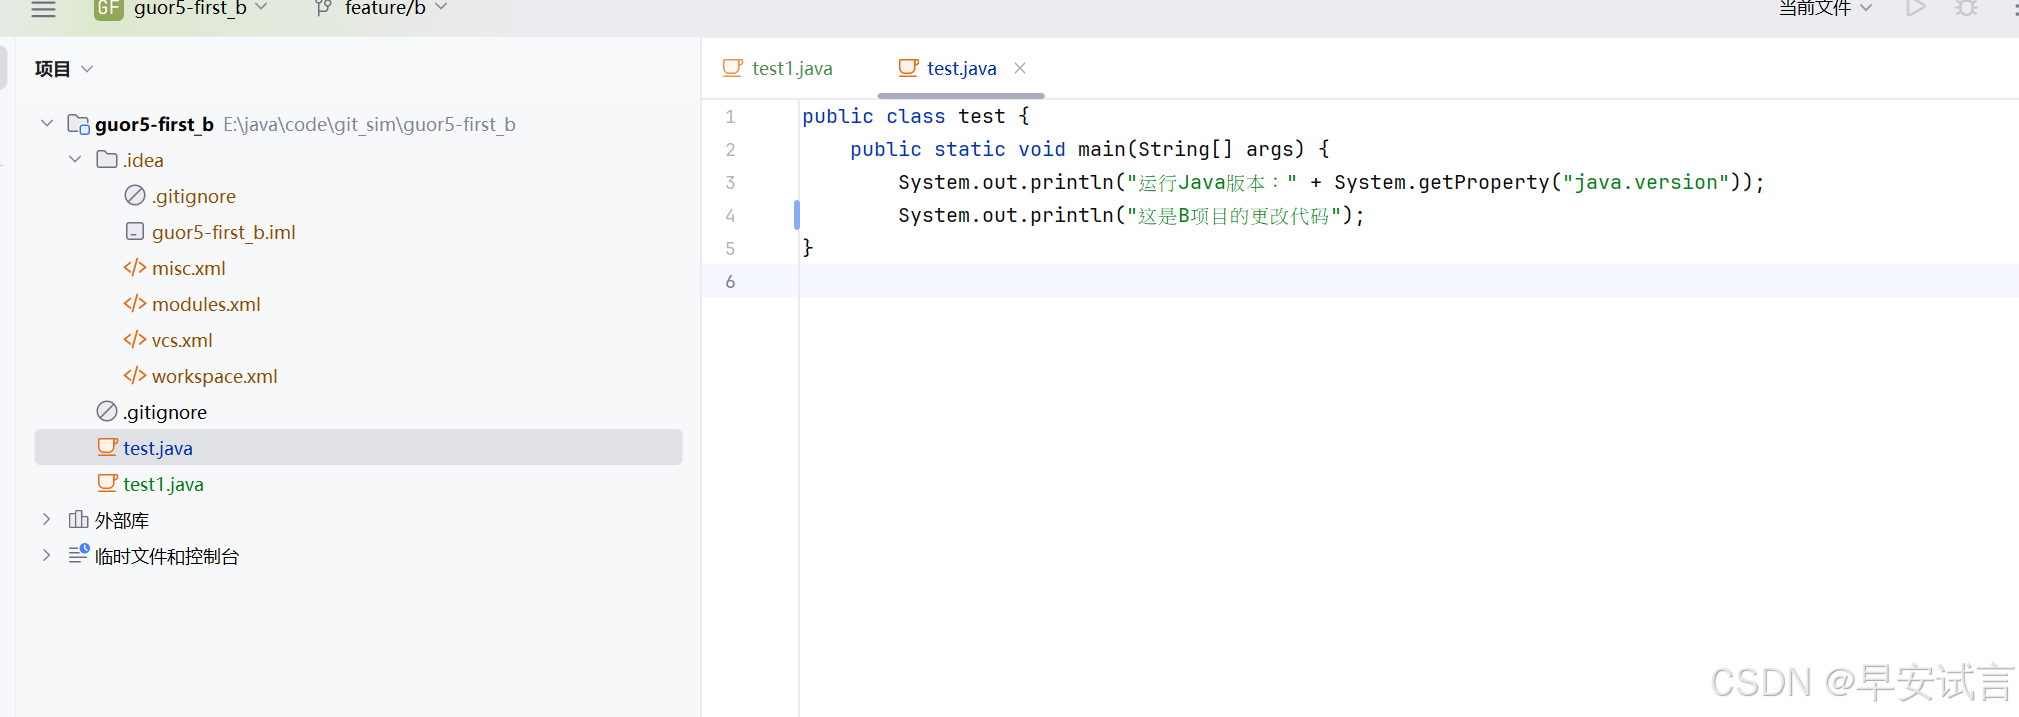Open the 当前文件 run configuration dropdown
Viewport: 2019px width, 717px height.
[1825, 8]
